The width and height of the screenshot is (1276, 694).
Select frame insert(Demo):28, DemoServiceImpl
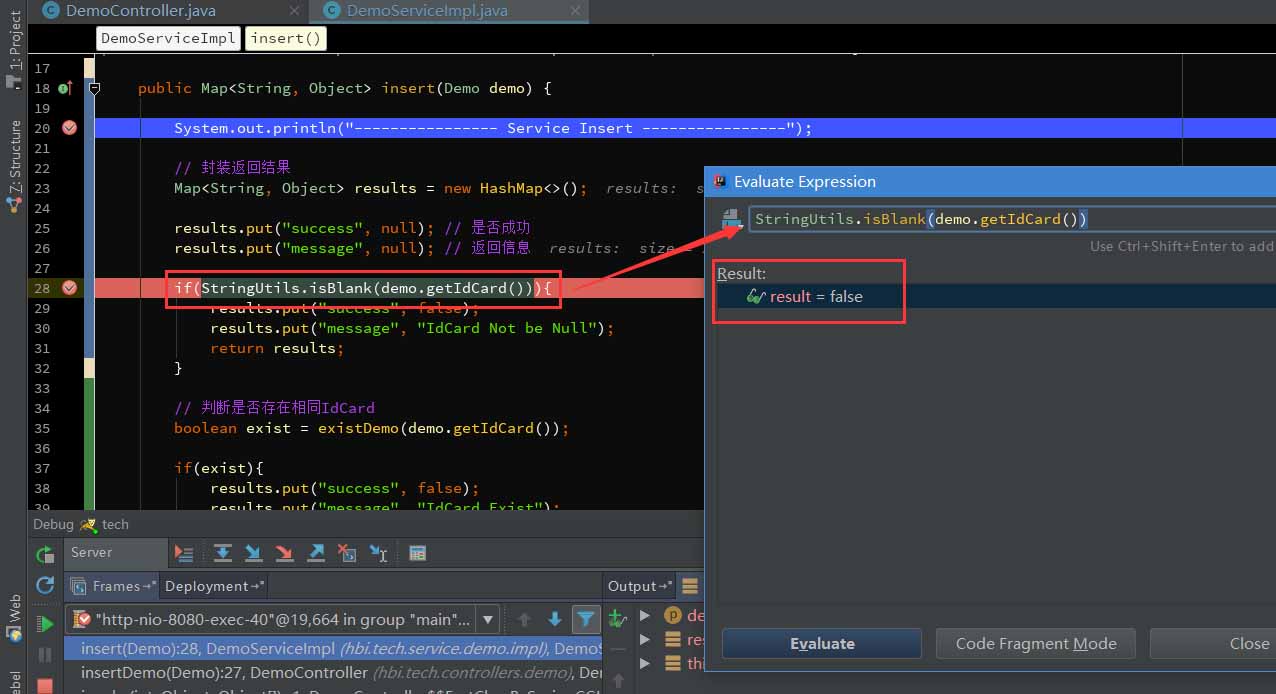point(333,648)
